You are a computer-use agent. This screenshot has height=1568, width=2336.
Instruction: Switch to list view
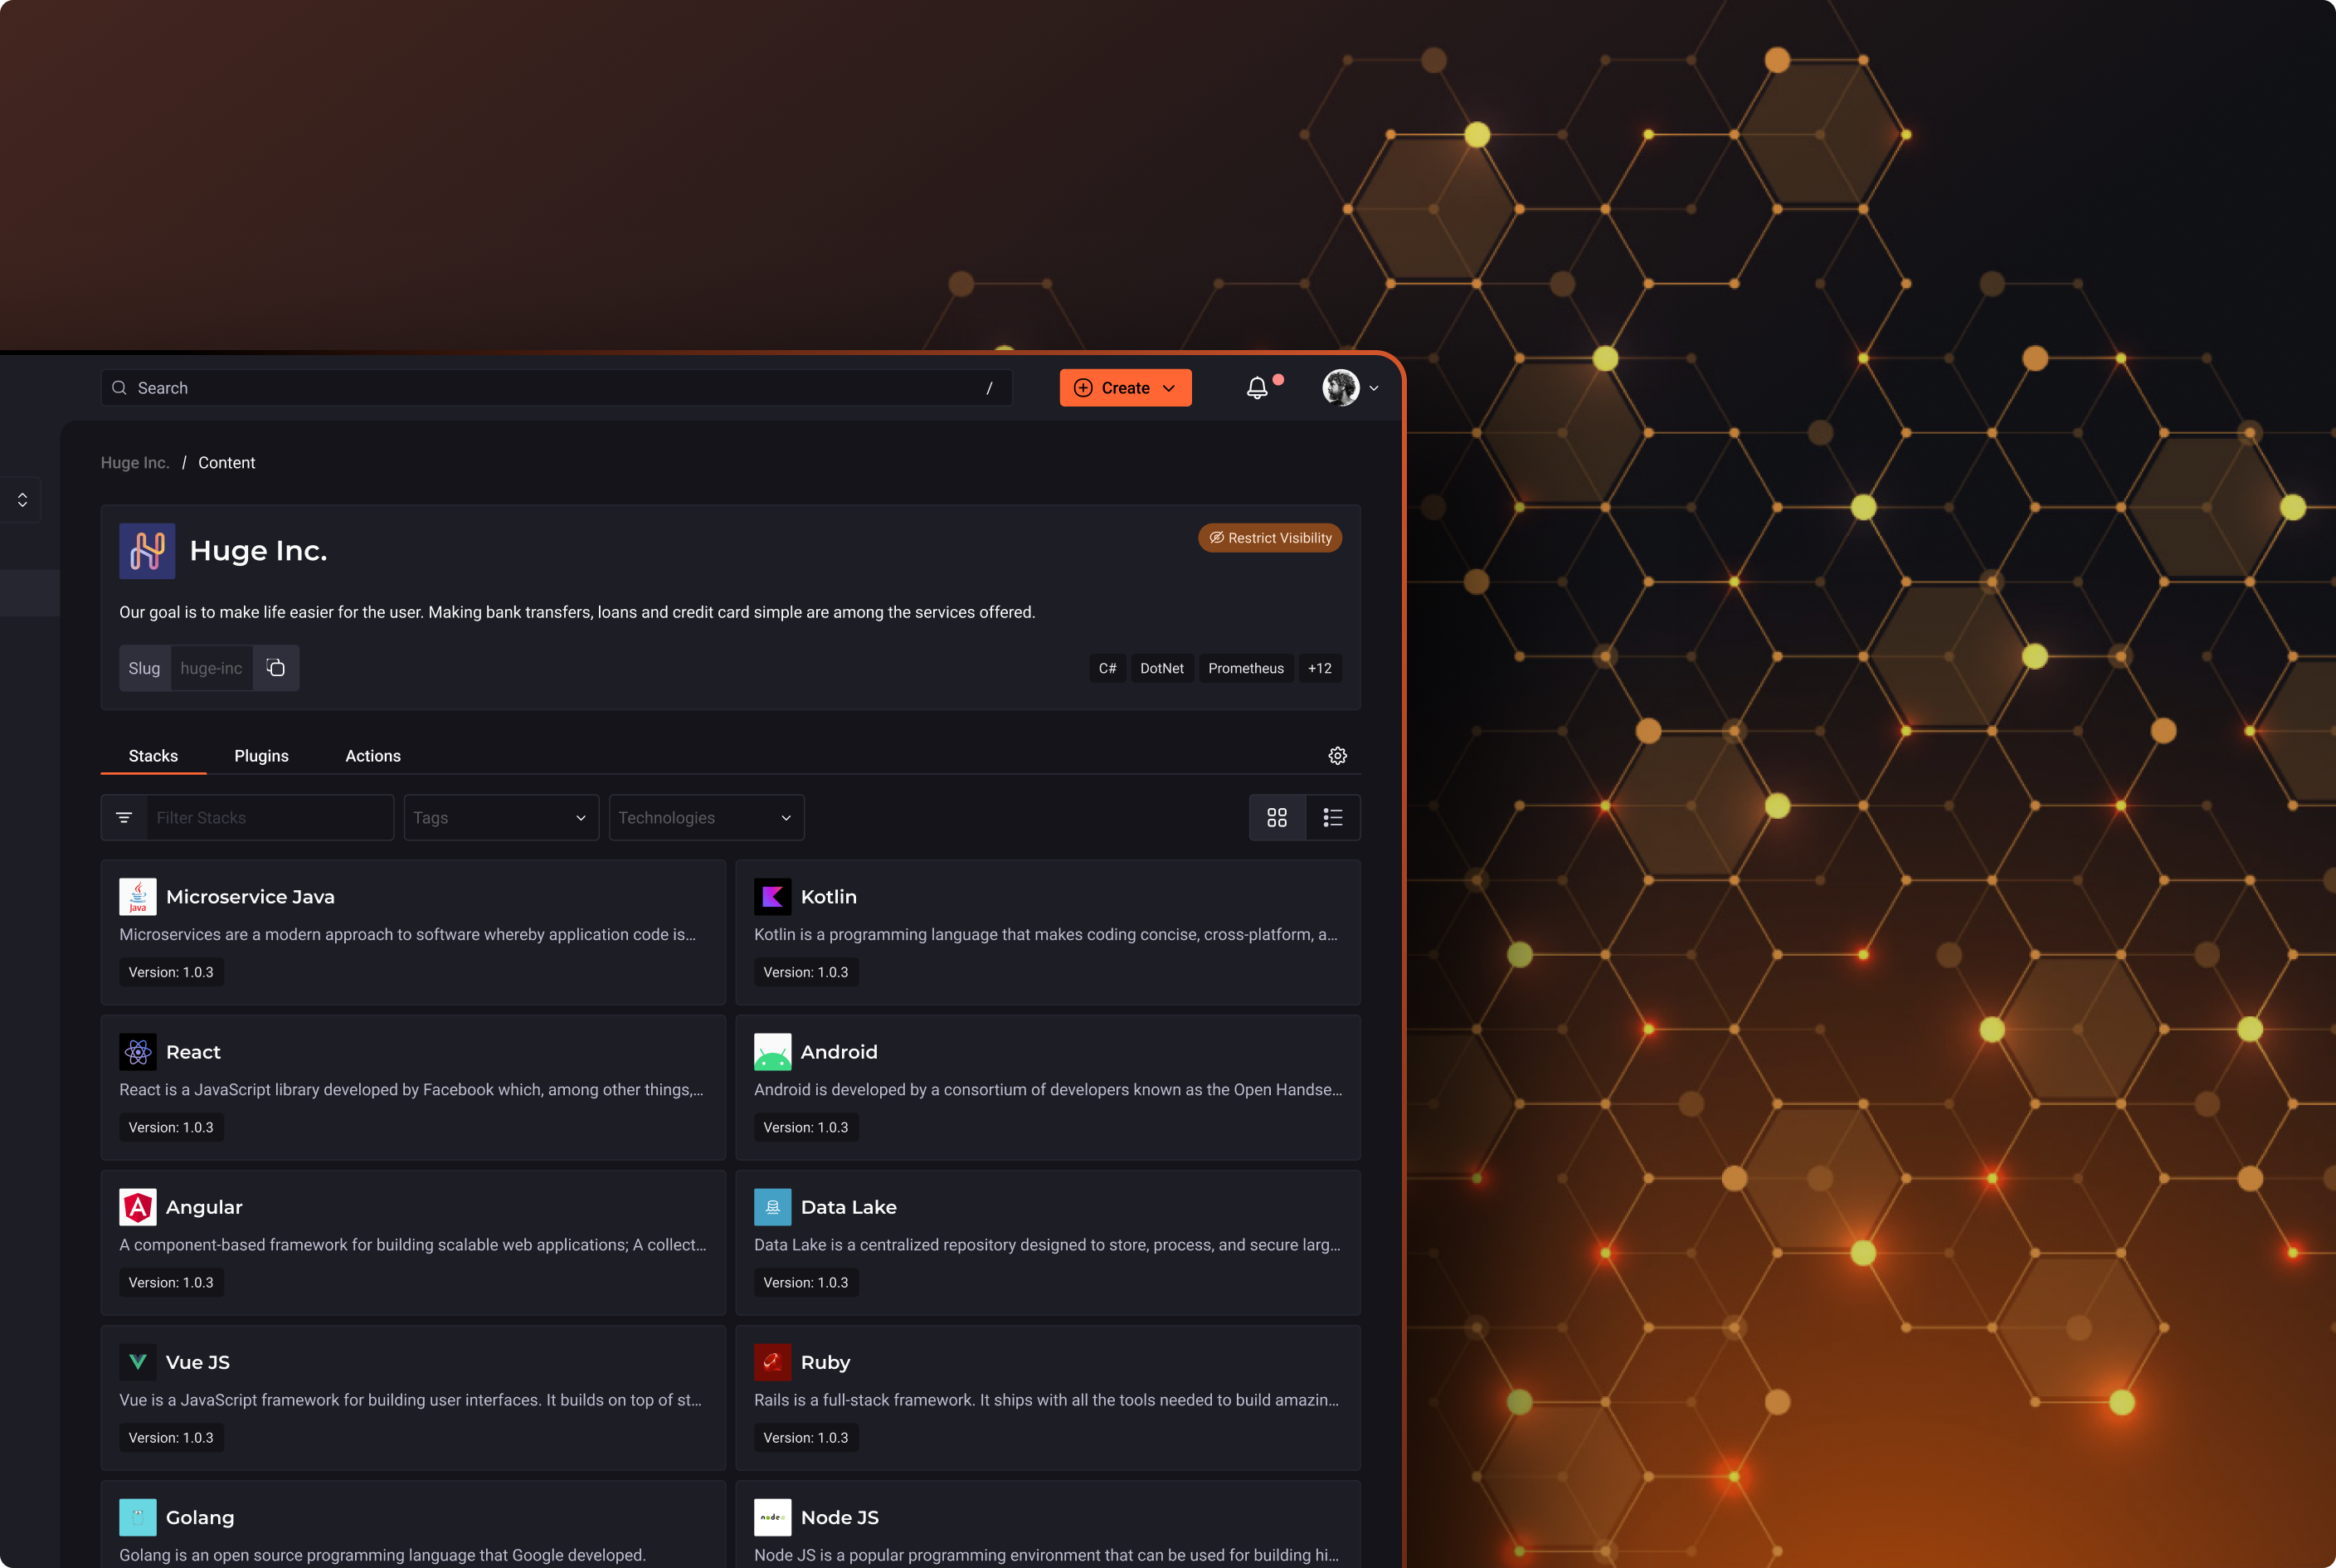point(1332,818)
